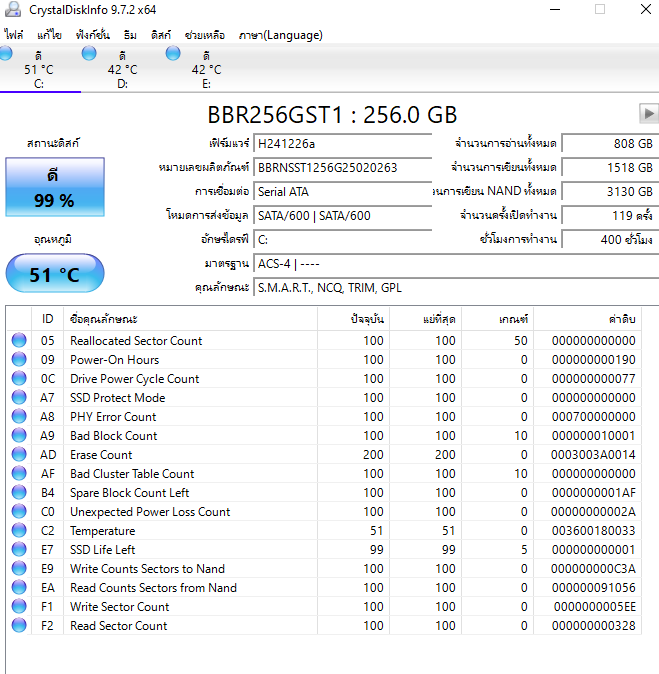Click total reads value 808 GB
The height and width of the screenshot is (674, 659).
point(610,144)
